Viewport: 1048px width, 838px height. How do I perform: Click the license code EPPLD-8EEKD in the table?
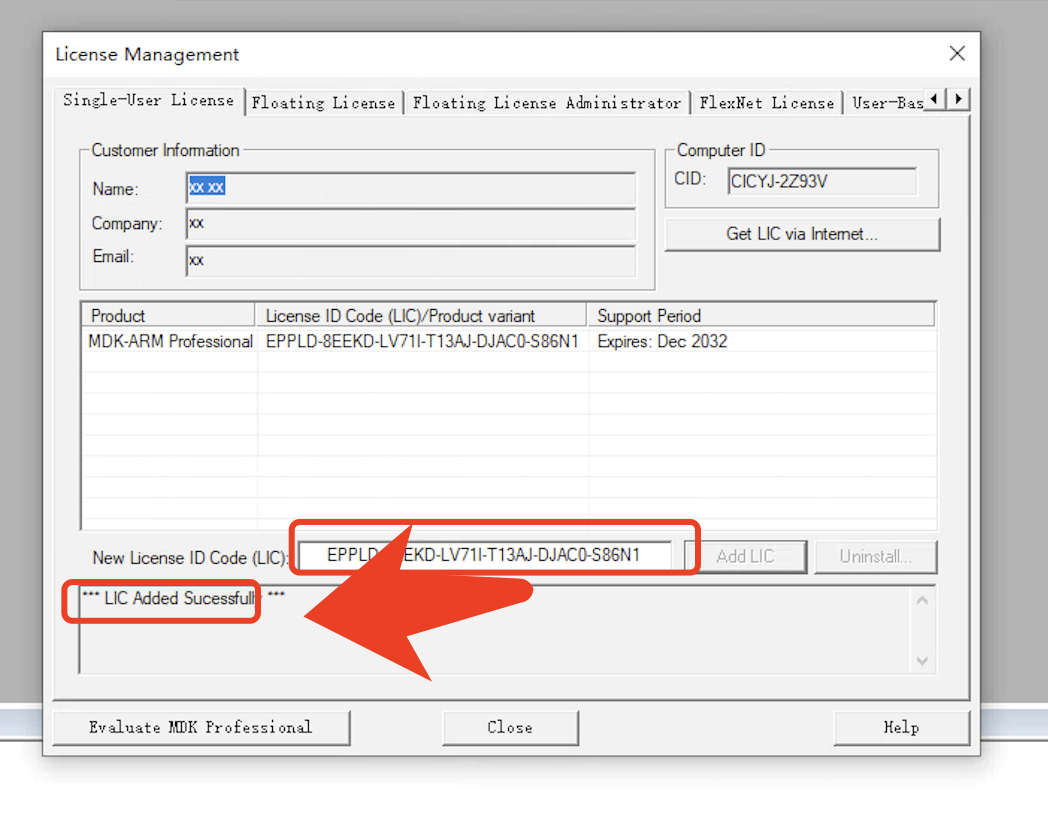coord(422,341)
